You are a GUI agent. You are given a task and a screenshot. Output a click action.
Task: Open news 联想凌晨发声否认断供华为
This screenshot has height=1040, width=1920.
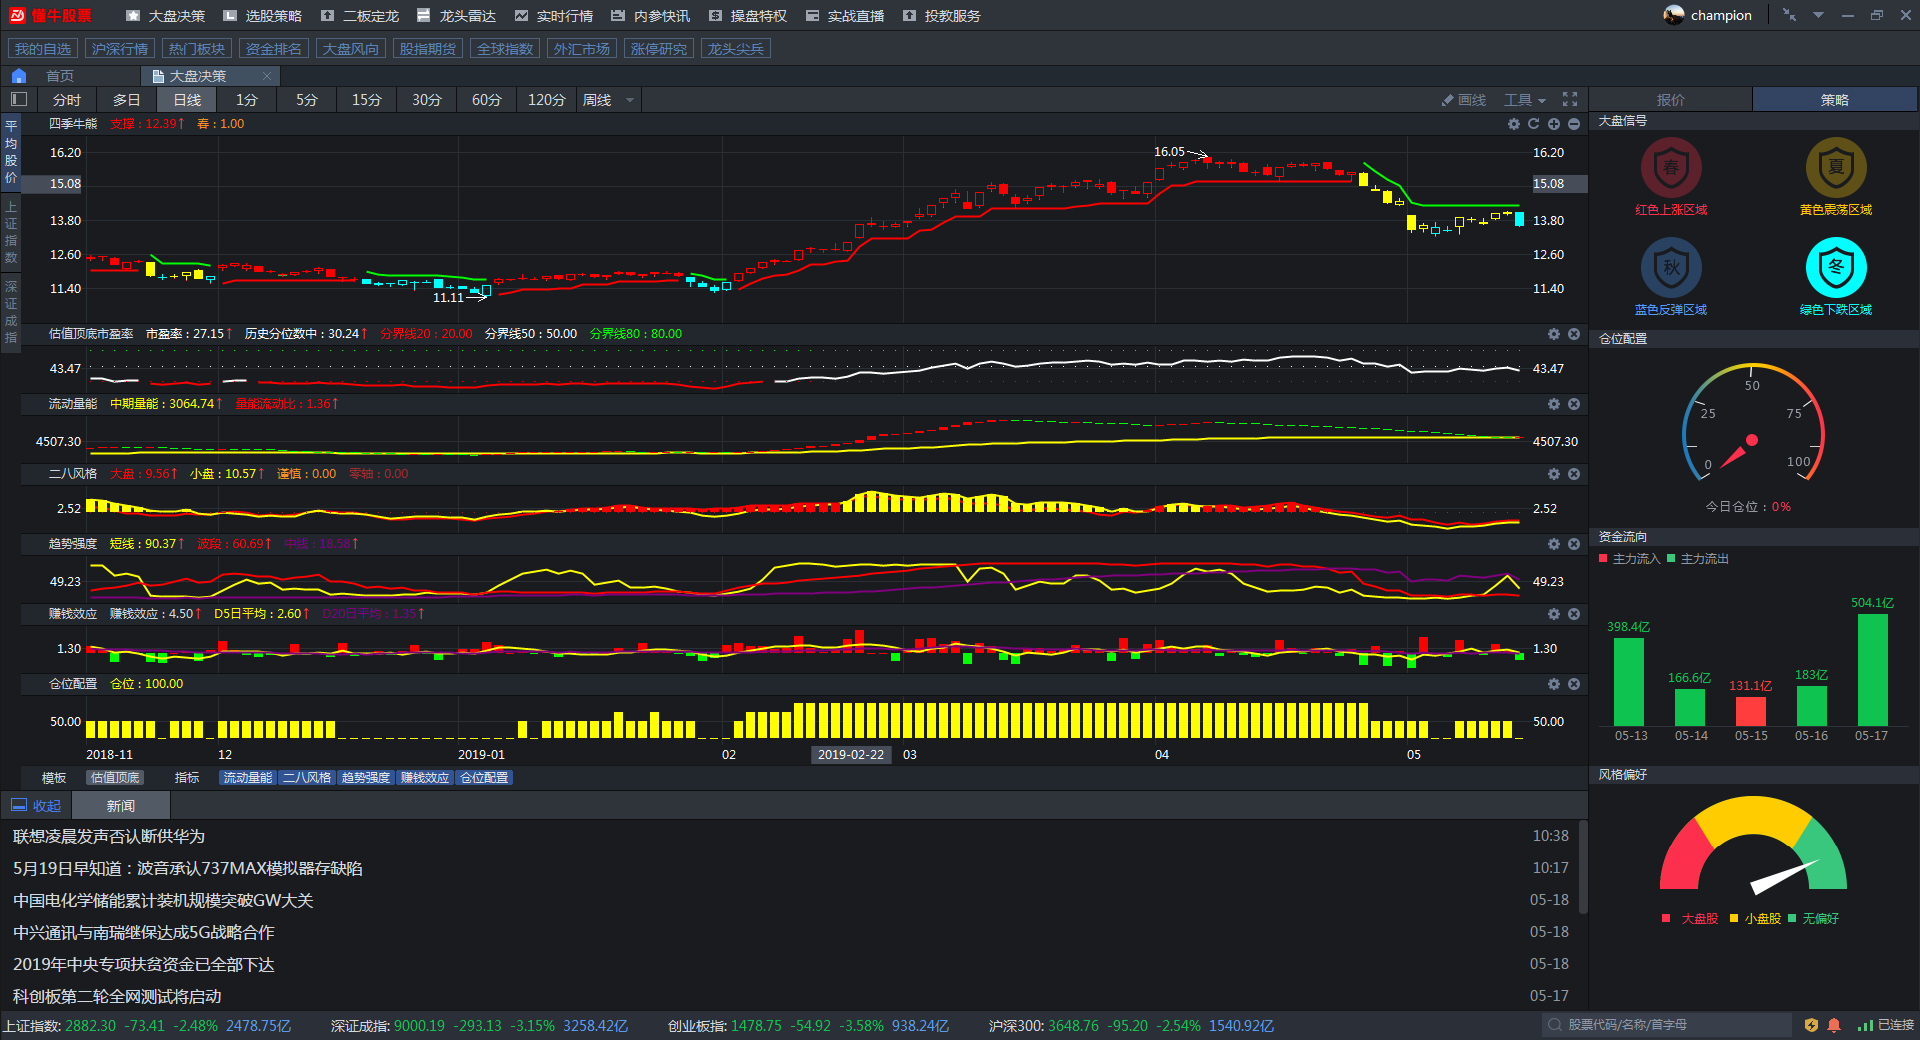pos(109,836)
